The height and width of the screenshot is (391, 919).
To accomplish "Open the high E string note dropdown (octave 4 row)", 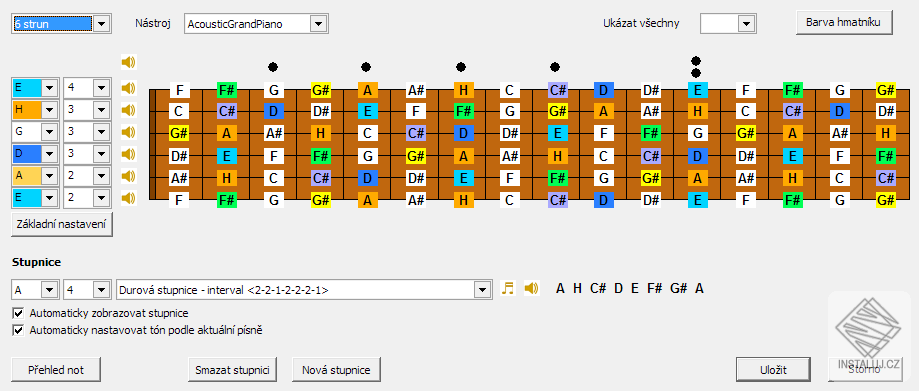I will [x=50, y=89].
